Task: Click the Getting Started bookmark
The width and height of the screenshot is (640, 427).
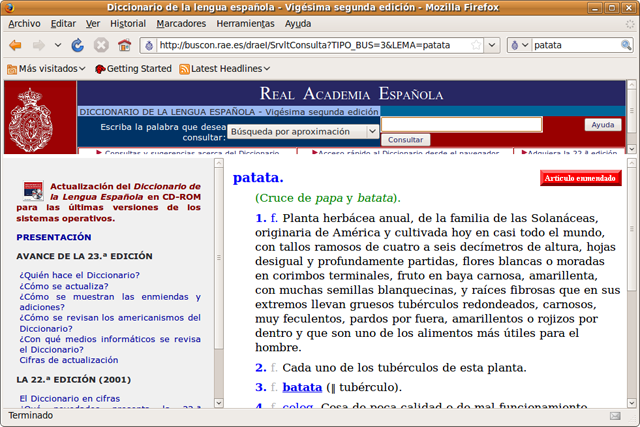Action: [132, 68]
